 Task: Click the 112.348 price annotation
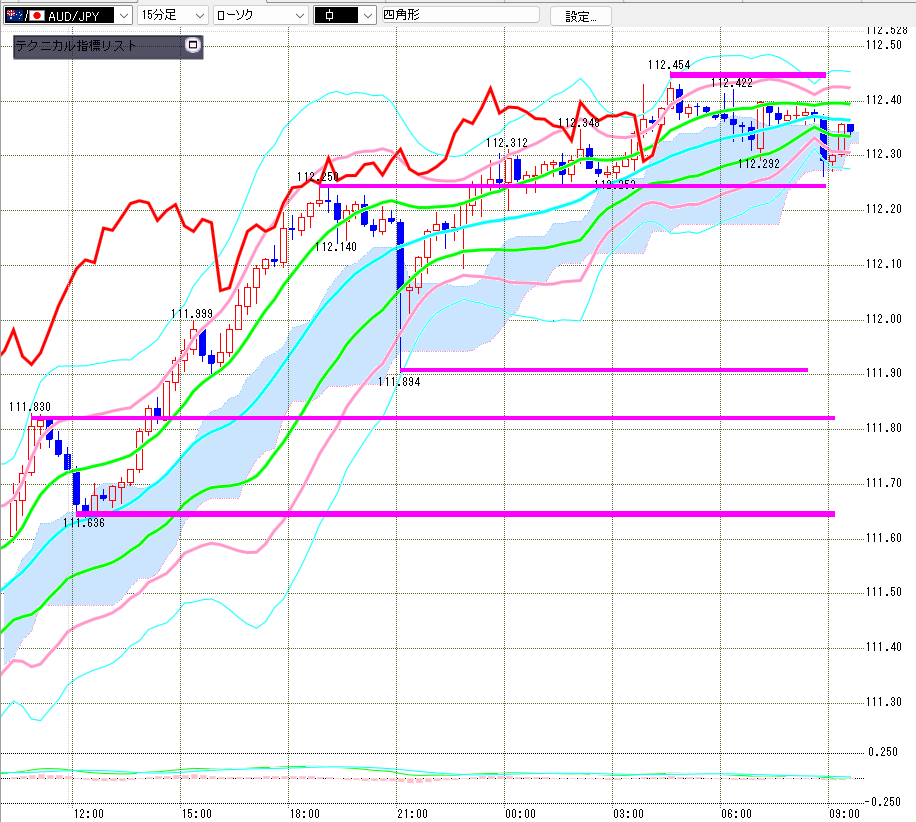coord(579,123)
